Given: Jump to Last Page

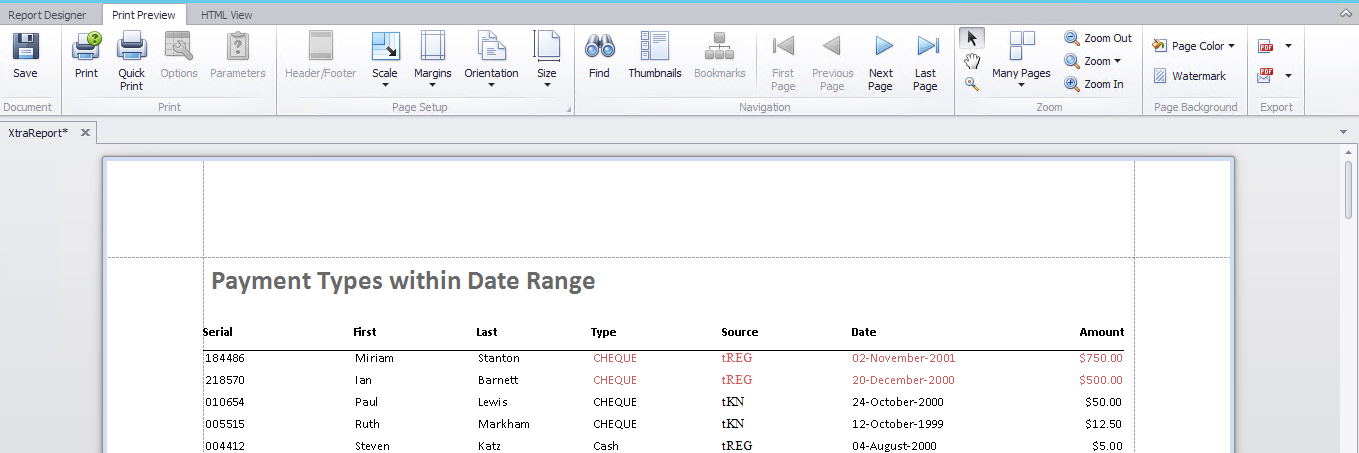Looking at the screenshot, I should [x=926, y=62].
